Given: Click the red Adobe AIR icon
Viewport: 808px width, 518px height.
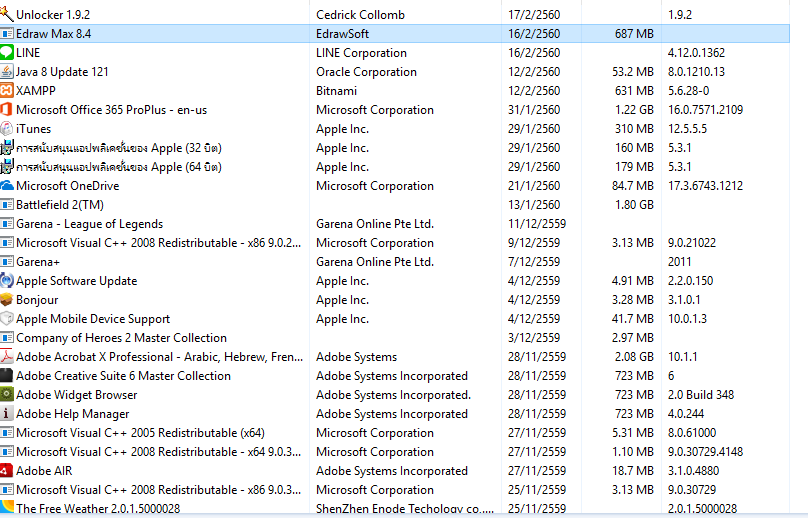Looking at the screenshot, I should [7, 471].
